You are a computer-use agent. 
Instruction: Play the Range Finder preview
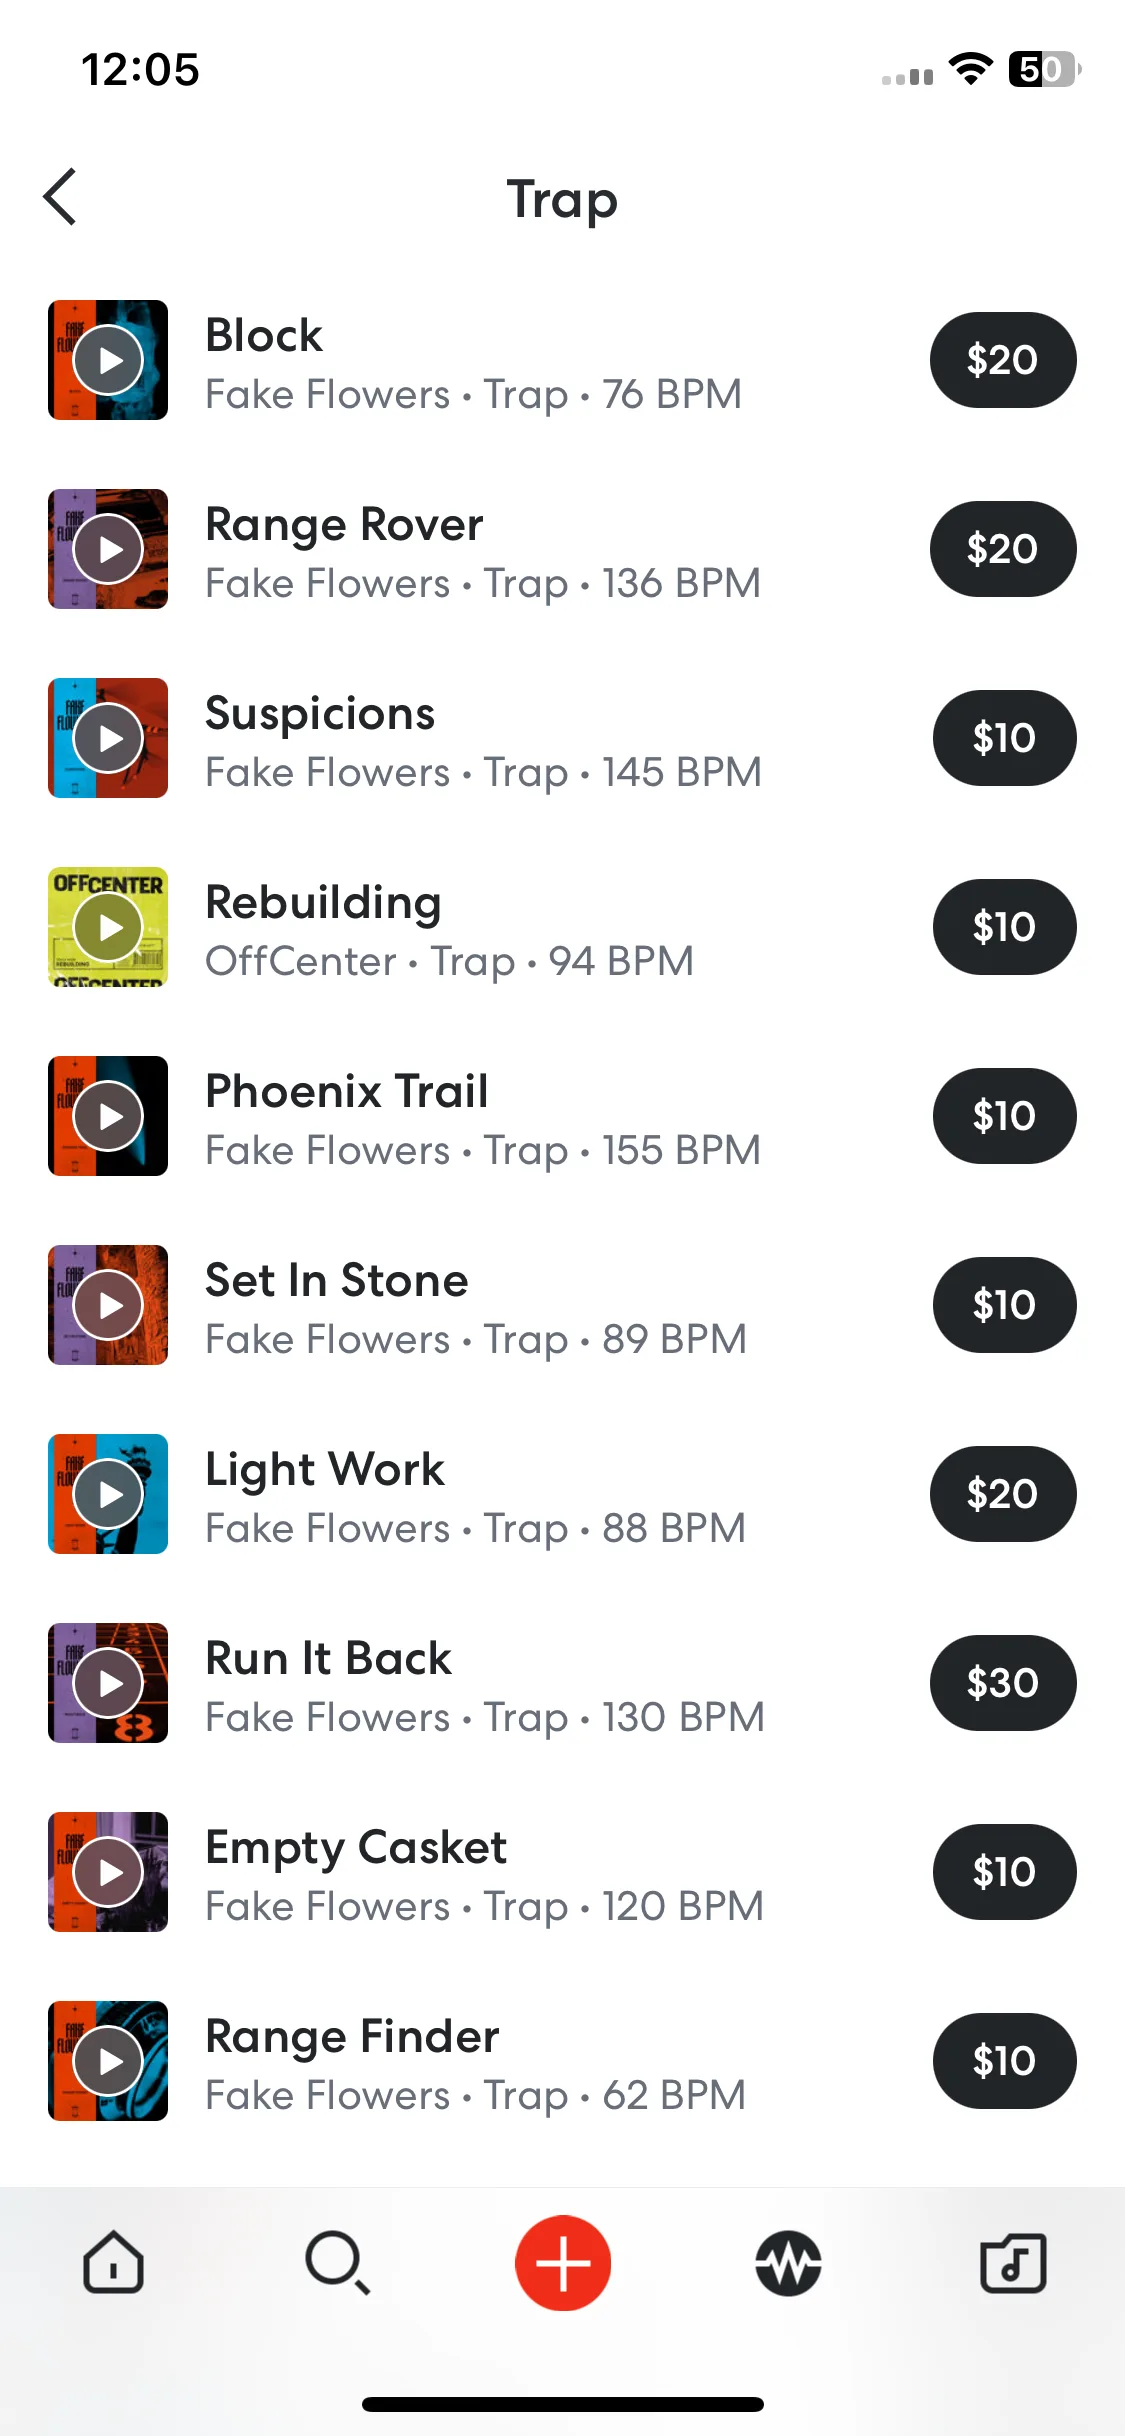(x=108, y=2061)
